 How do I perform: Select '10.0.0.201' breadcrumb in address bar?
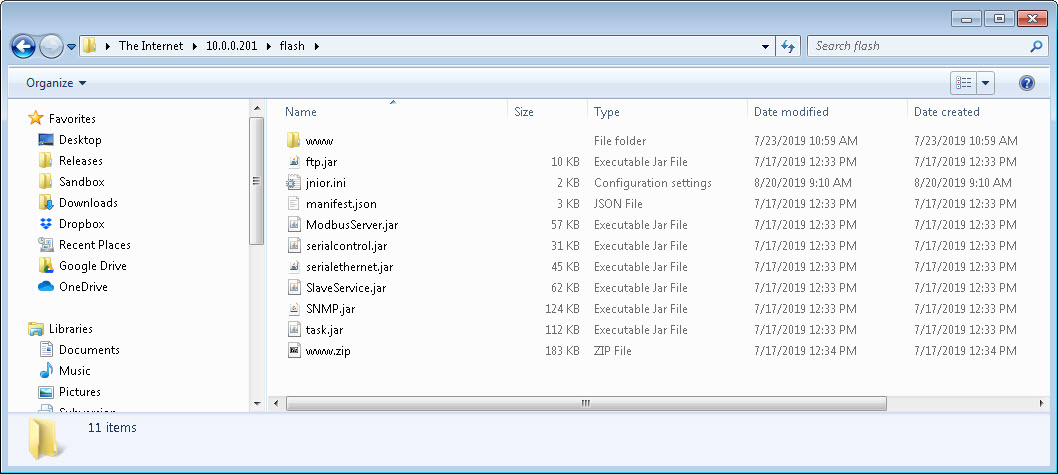click(231, 46)
